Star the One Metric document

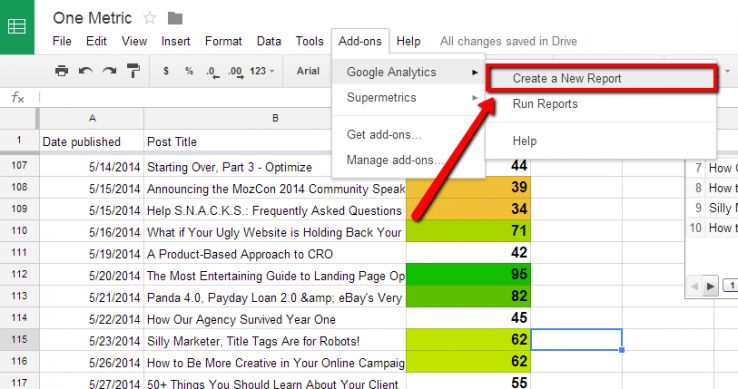tap(150, 18)
